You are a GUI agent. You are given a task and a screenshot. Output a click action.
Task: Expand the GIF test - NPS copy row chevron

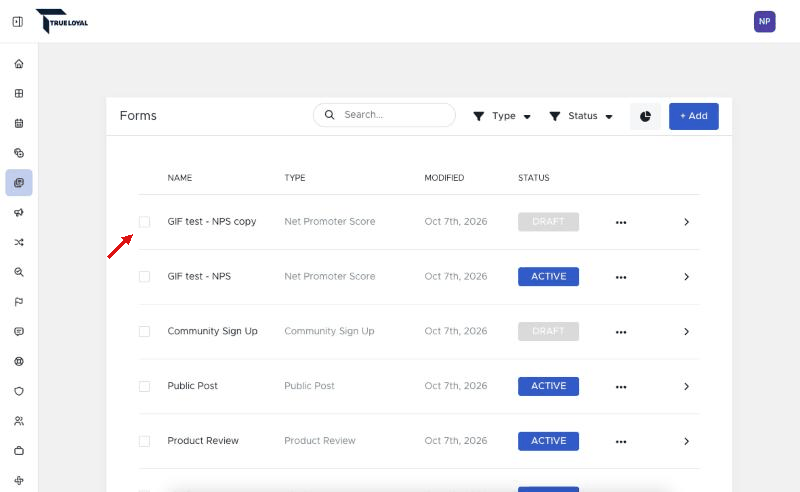pos(686,222)
